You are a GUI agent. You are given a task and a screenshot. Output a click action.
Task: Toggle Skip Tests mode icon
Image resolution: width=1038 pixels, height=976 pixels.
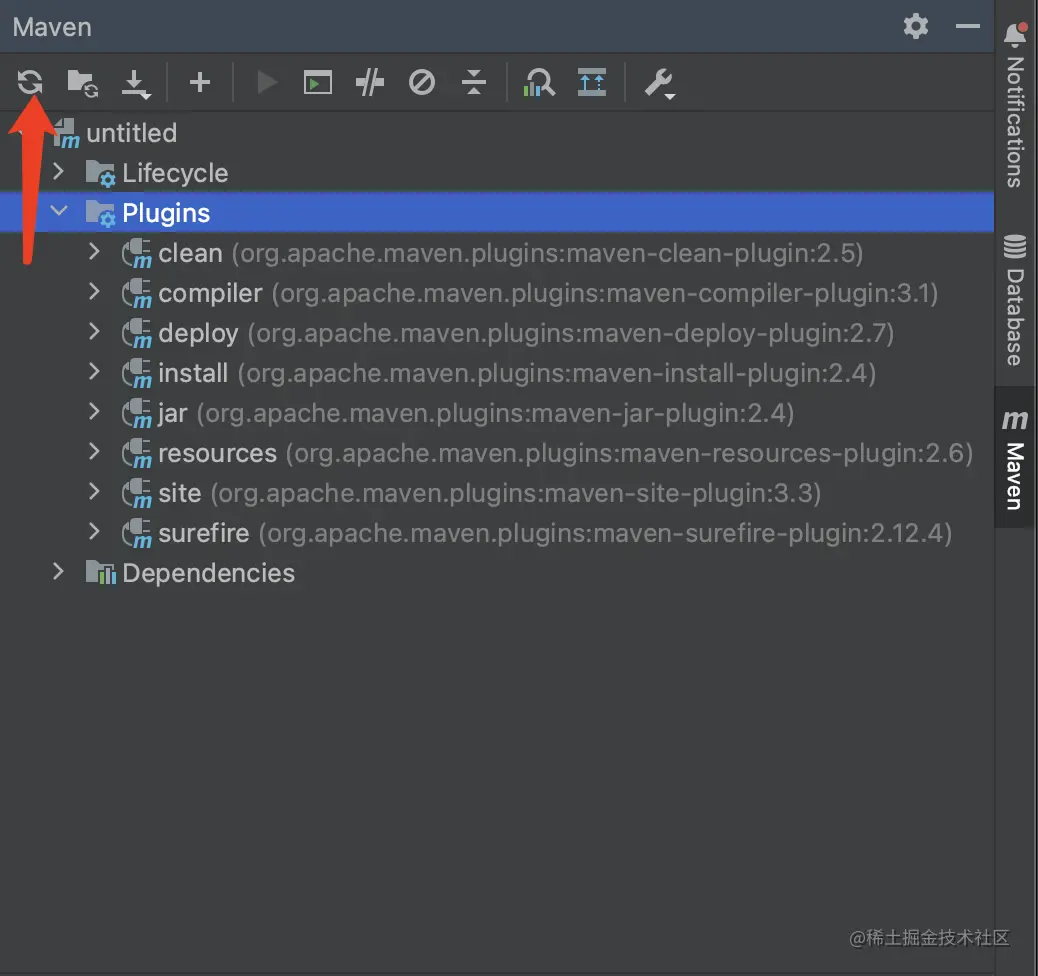tap(422, 83)
